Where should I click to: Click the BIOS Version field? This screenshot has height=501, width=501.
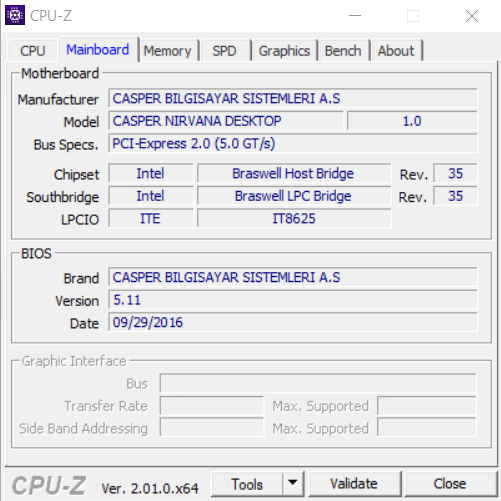(x=293, y=300)
